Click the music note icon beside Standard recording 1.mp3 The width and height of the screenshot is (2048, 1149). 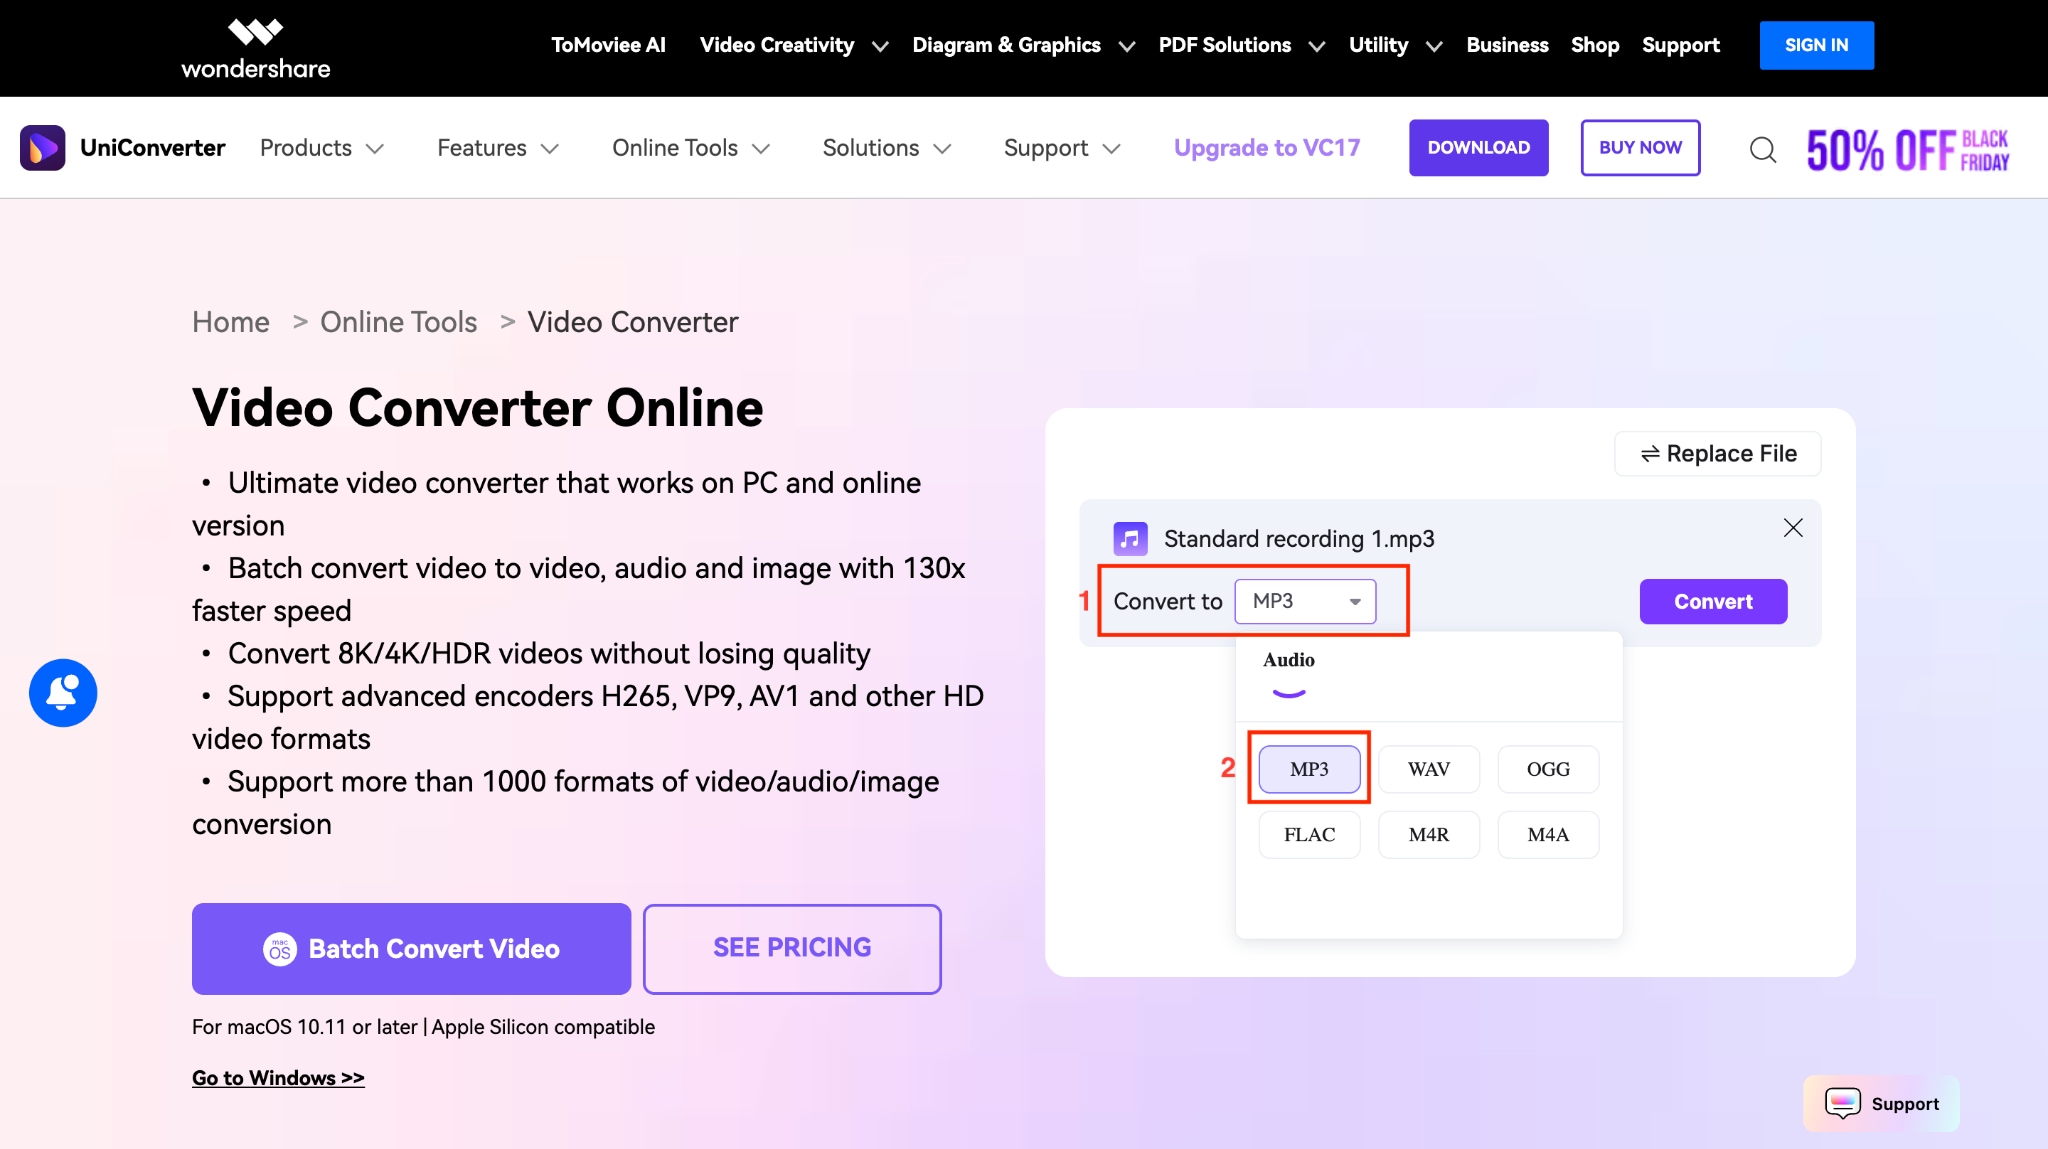[1130, 538]
